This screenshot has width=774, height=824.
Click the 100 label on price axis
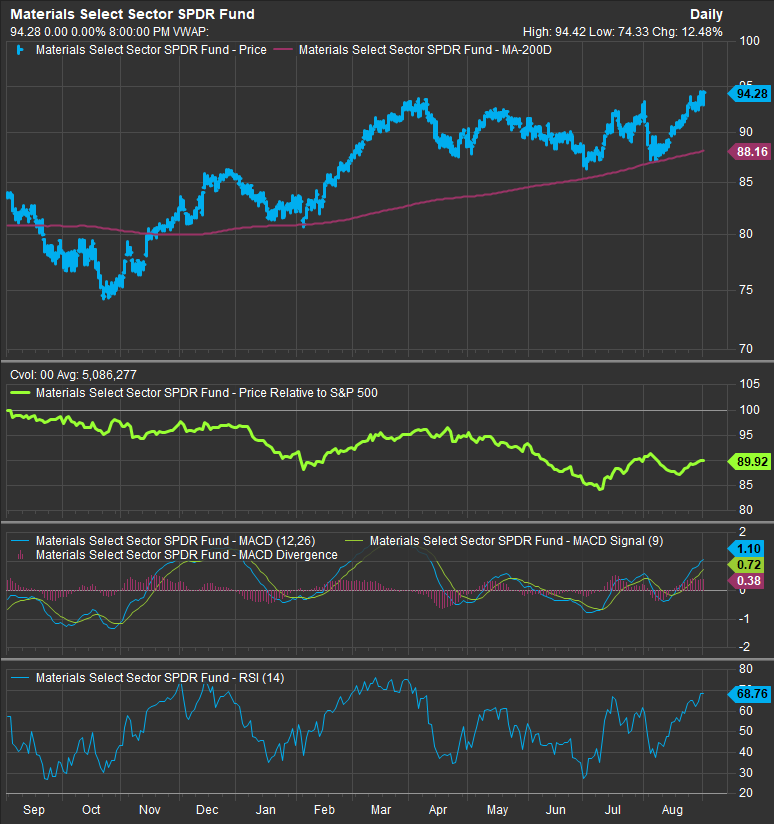749,41
